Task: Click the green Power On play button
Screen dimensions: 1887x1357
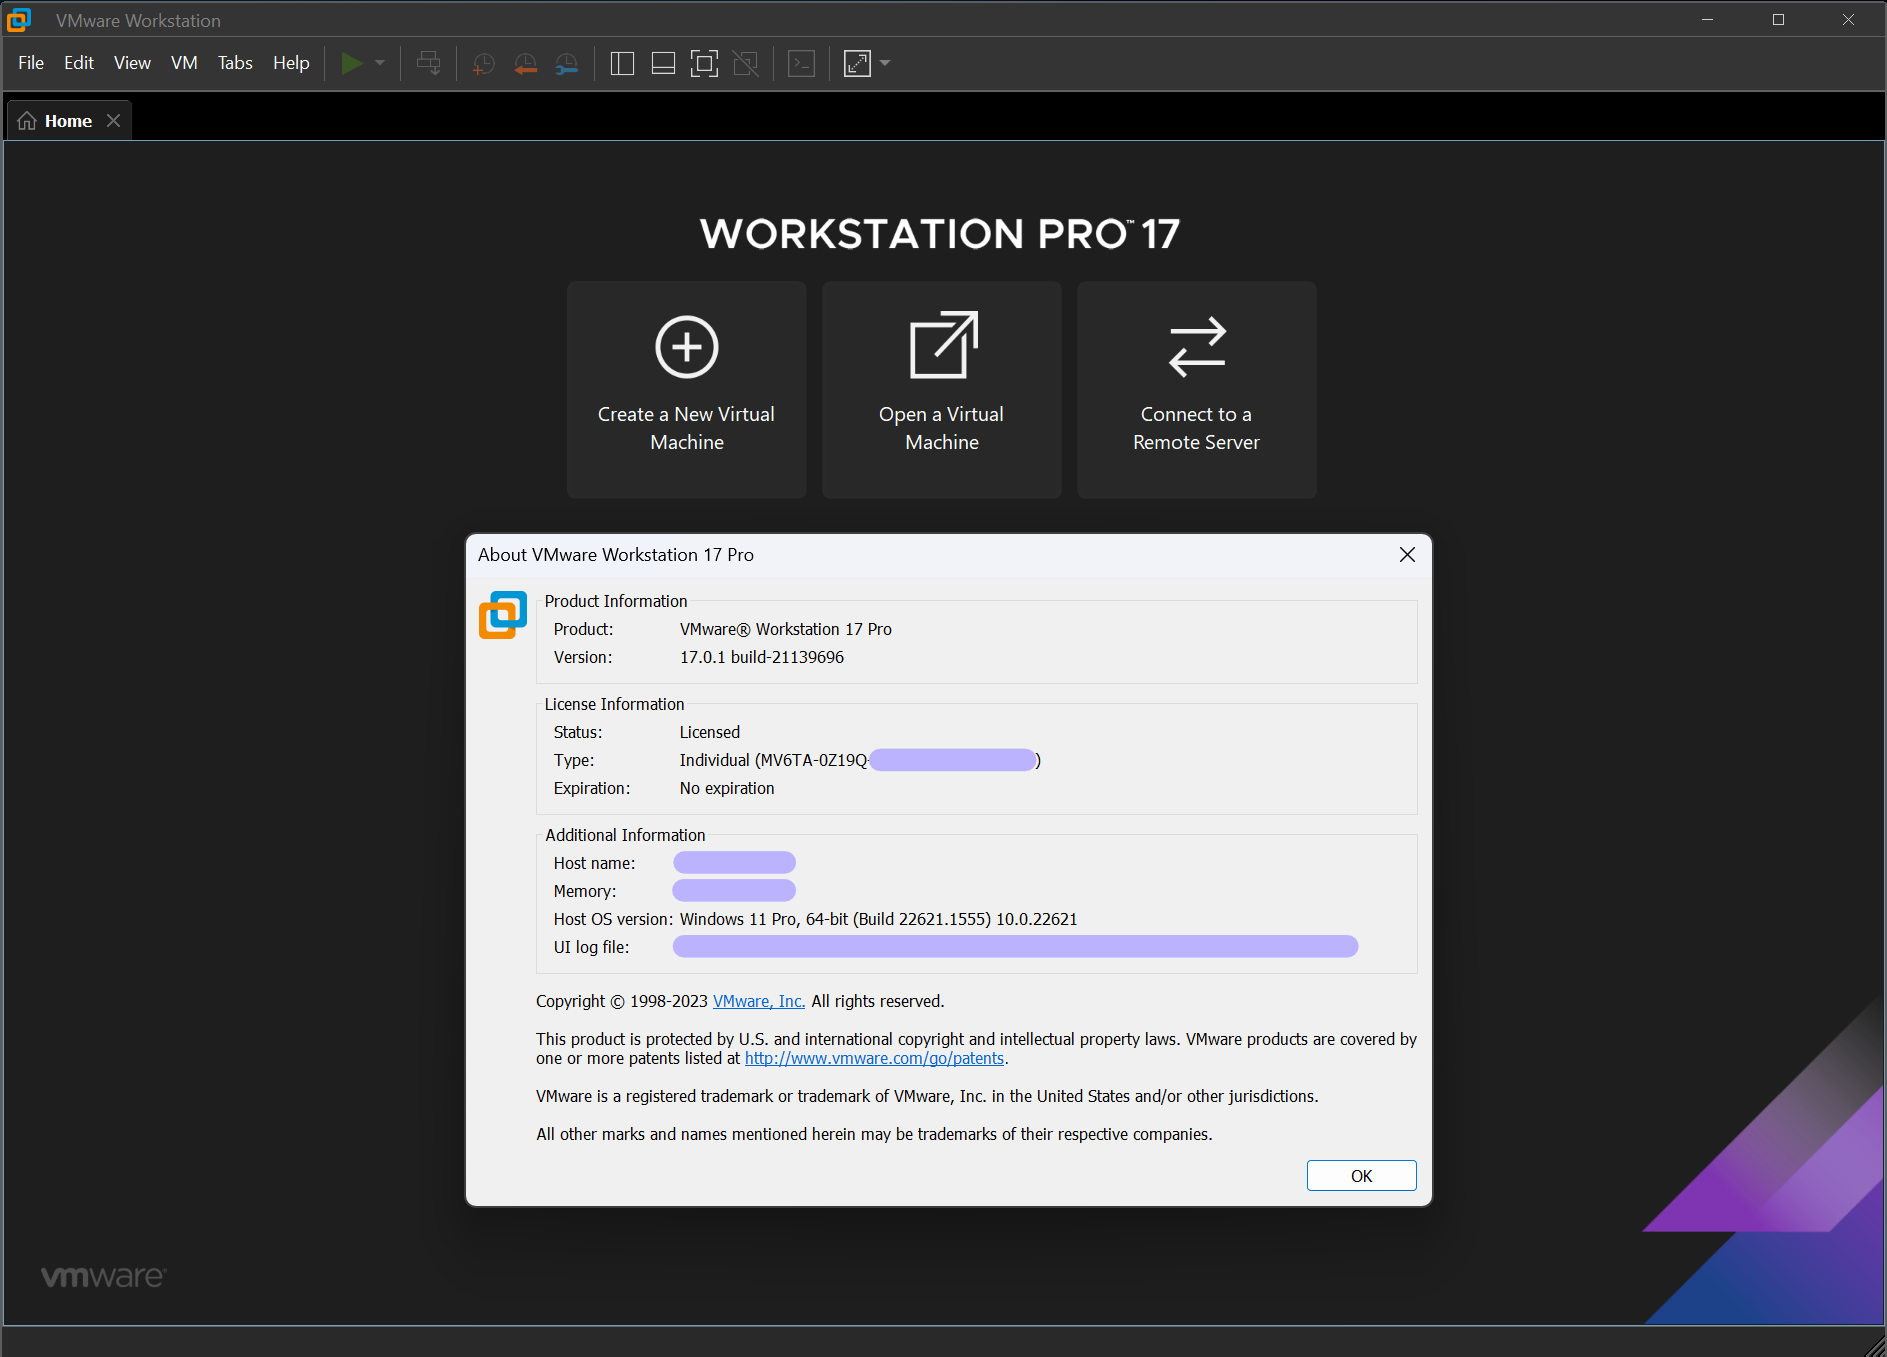Action: [351, 64]
